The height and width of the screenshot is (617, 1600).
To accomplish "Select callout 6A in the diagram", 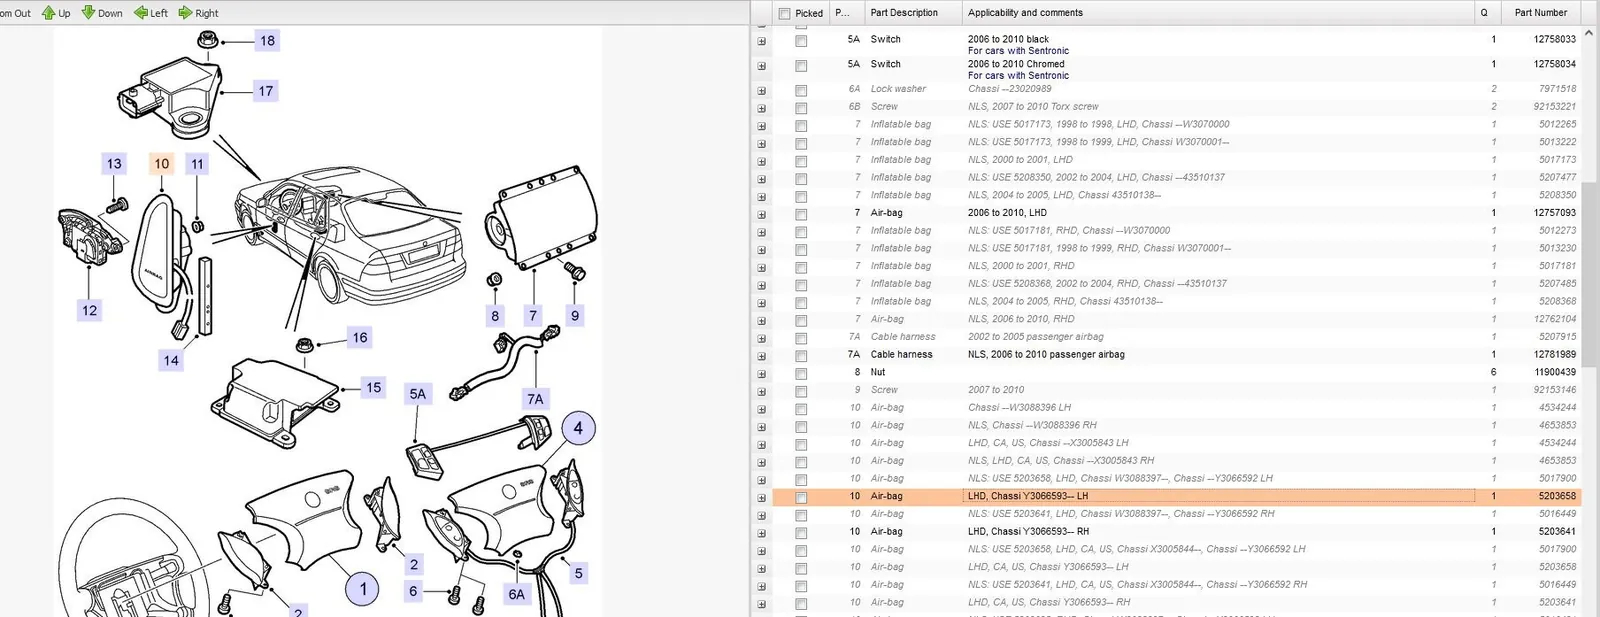I will point(516,594).
